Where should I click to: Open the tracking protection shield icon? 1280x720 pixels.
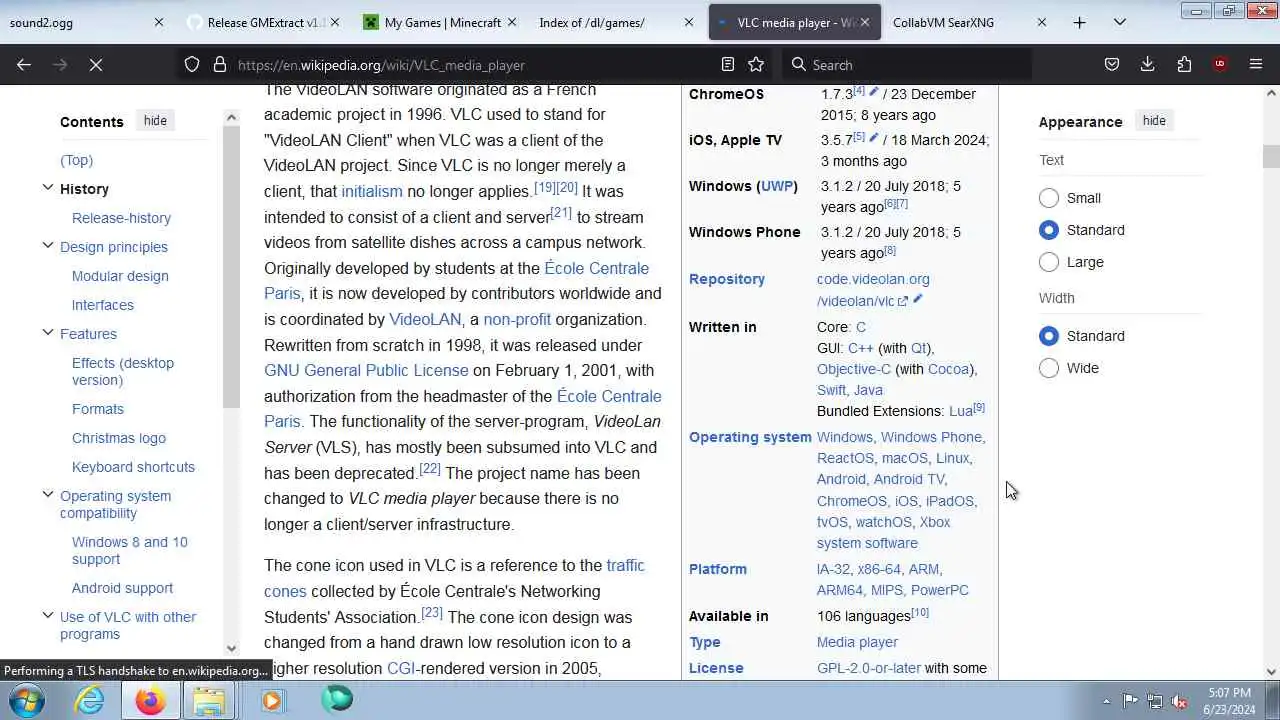[192, 64]
